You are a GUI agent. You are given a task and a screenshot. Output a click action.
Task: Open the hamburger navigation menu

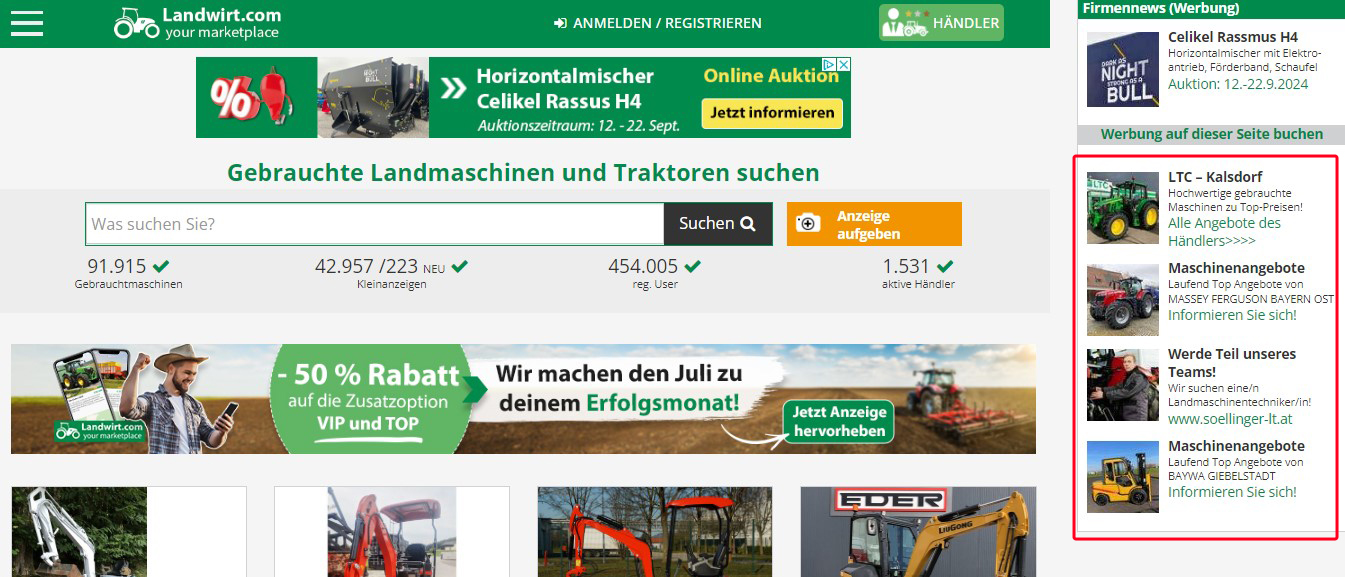[27, 22]
